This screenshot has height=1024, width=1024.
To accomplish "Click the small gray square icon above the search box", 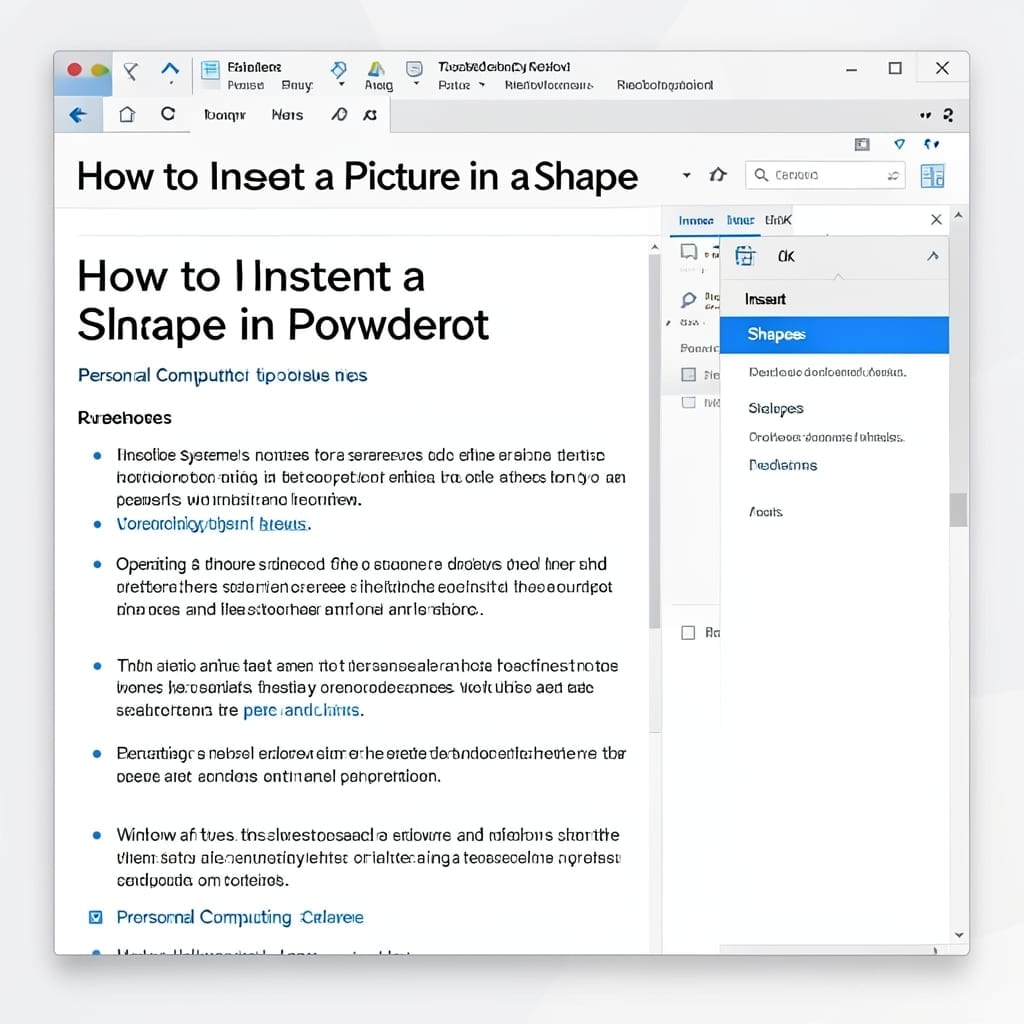I will click(862, 144).
